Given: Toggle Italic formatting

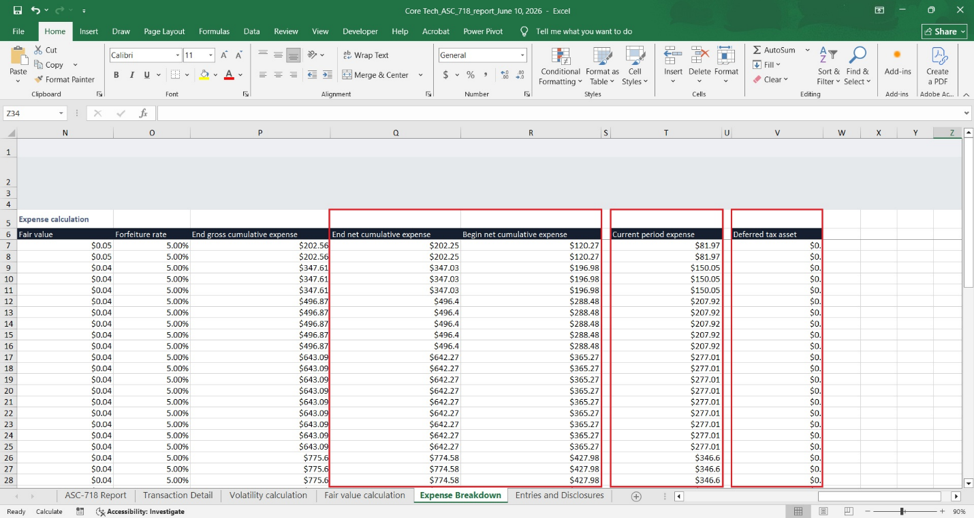Looking at the screenshot, I should (x=132, y=75).
